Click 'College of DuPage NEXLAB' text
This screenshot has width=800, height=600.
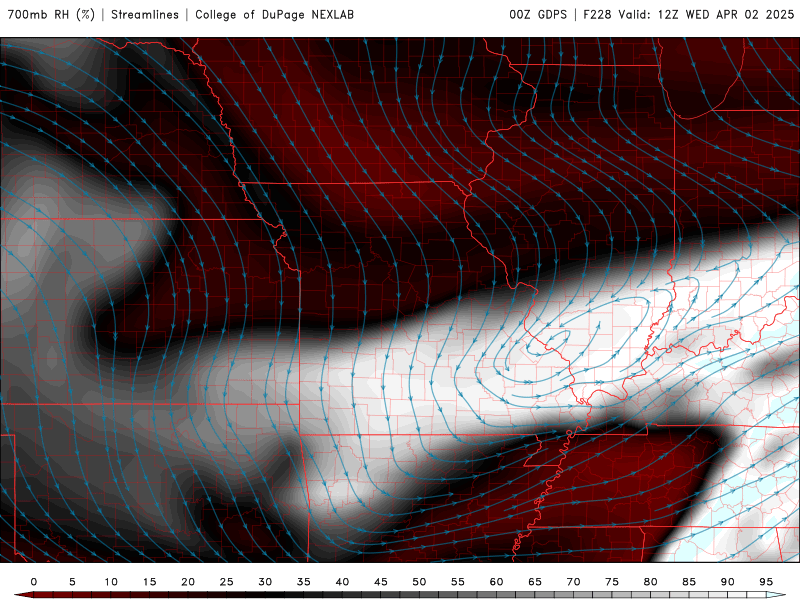click(274, 15)
